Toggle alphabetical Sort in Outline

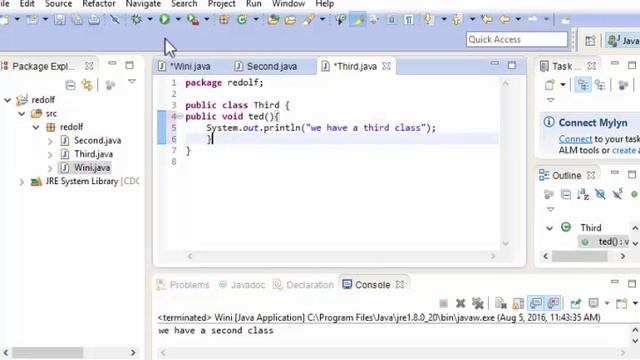pyautogui.click(x=583, y=194)
